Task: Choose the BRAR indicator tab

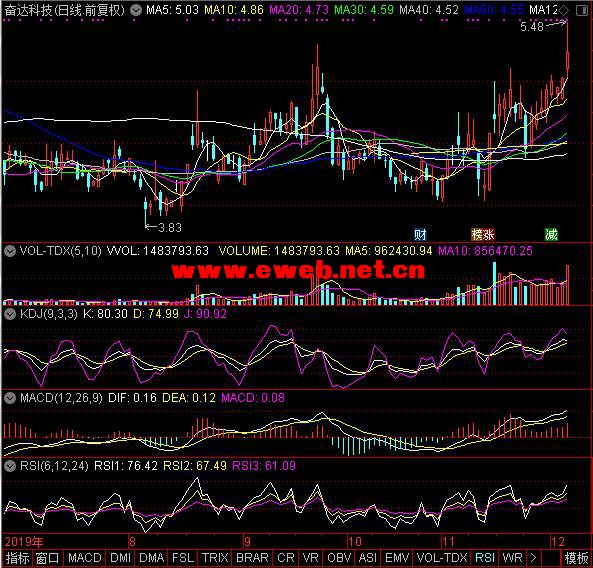Action: point(252,558)
